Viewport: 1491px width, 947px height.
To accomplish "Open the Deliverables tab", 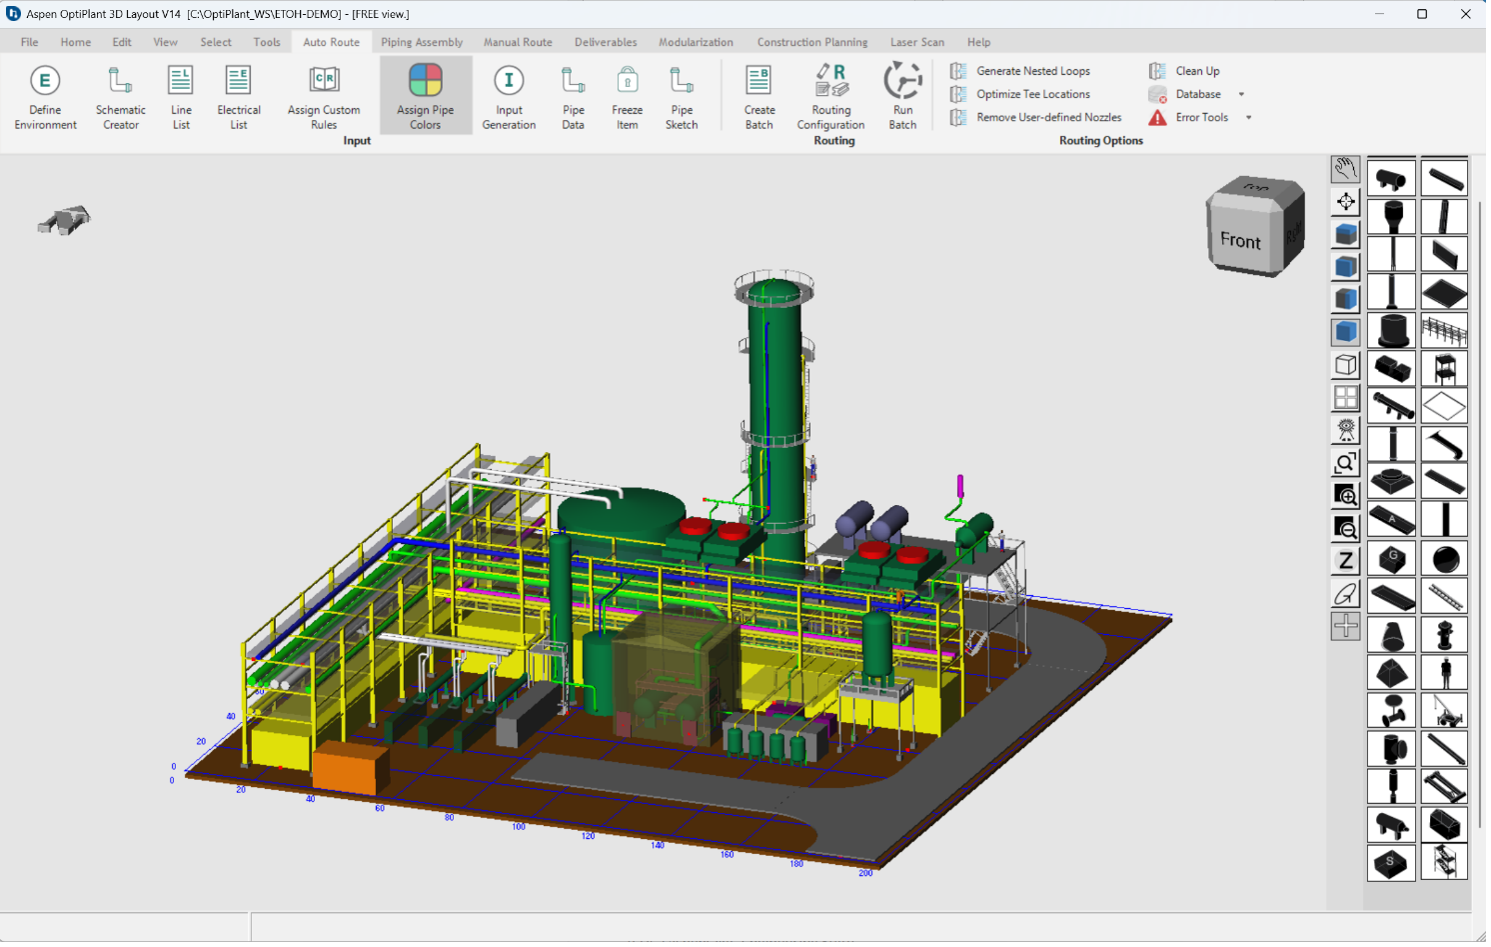I will click(x=606, y=42).
